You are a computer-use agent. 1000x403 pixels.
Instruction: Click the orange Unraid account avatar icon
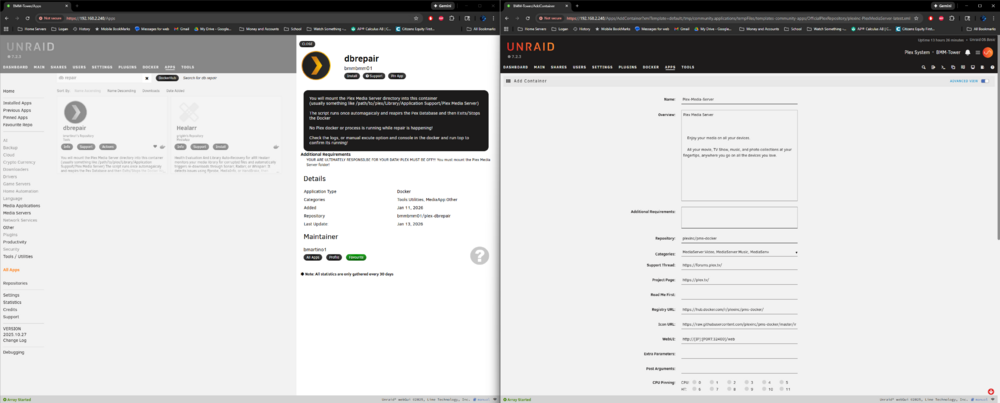pos(987,52)
